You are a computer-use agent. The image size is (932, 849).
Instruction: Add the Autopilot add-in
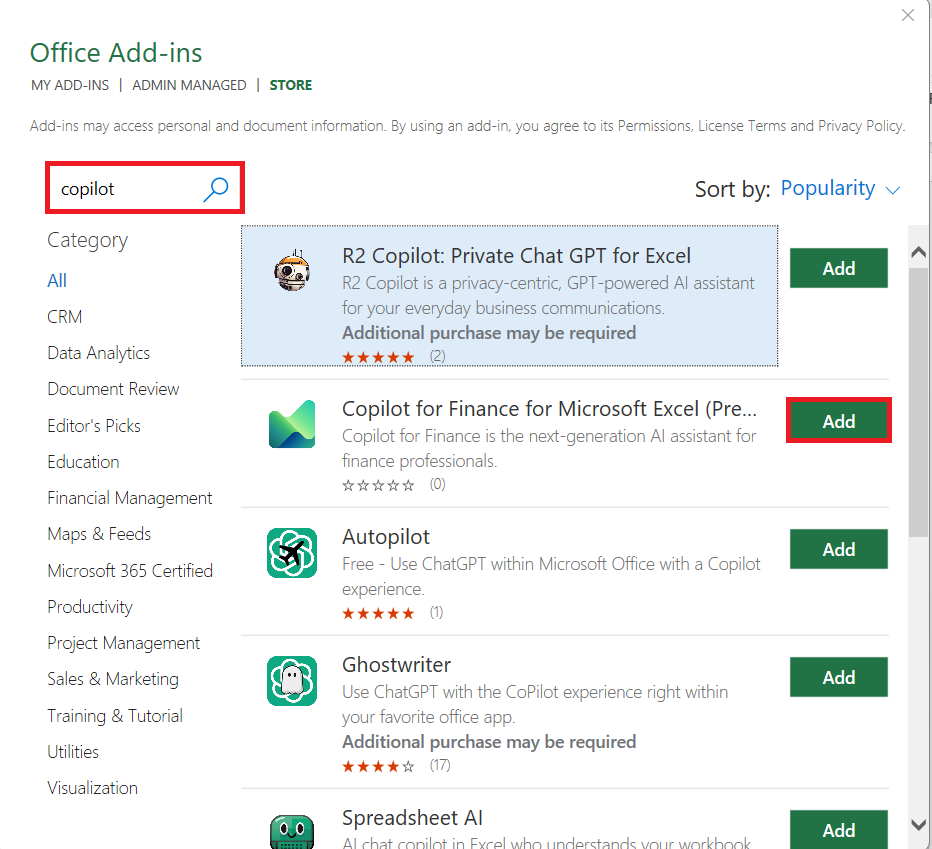(x=839, y=549)
